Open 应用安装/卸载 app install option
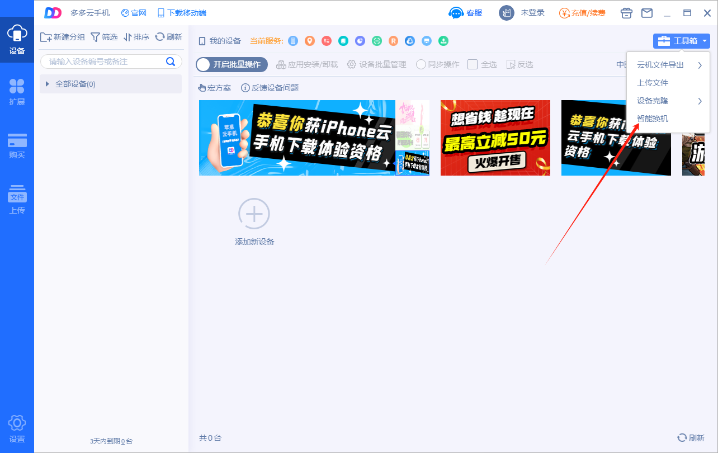 click(x=307, y=65)
